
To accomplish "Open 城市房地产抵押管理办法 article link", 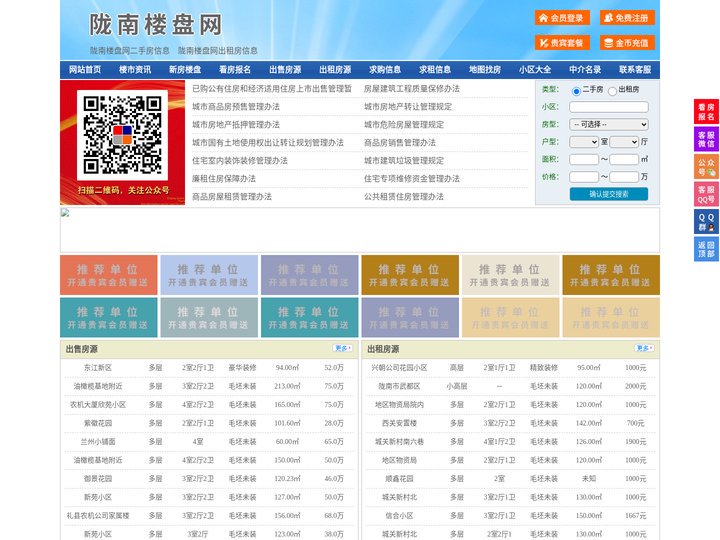I will tap(236, 124).
